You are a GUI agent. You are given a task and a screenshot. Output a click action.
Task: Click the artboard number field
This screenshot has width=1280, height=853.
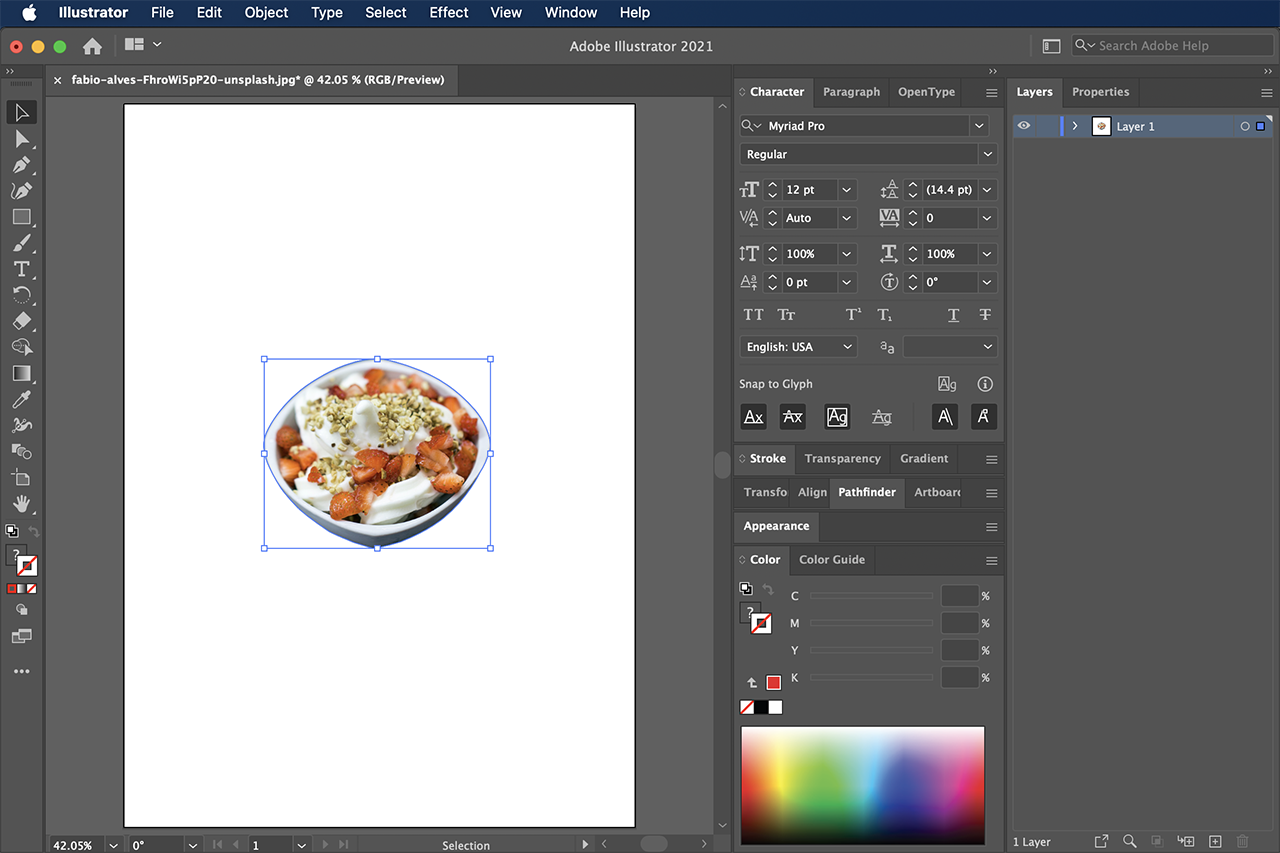point(269,845)
